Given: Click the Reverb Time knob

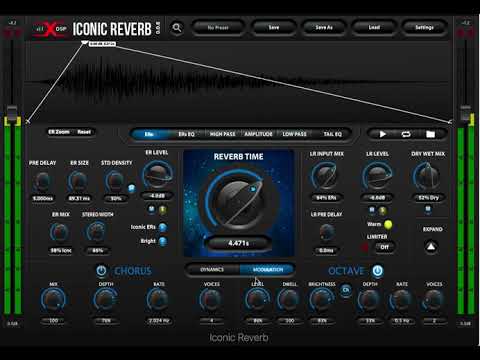Looking at the screenshot, I should [x=238, y=200].
